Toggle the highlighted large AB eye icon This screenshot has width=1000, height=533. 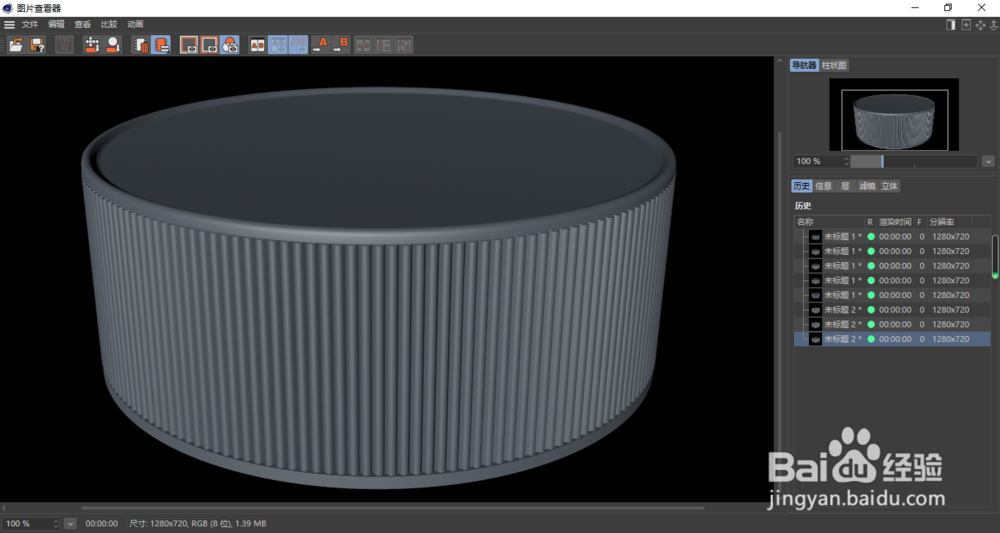click(x=298, y=45)
